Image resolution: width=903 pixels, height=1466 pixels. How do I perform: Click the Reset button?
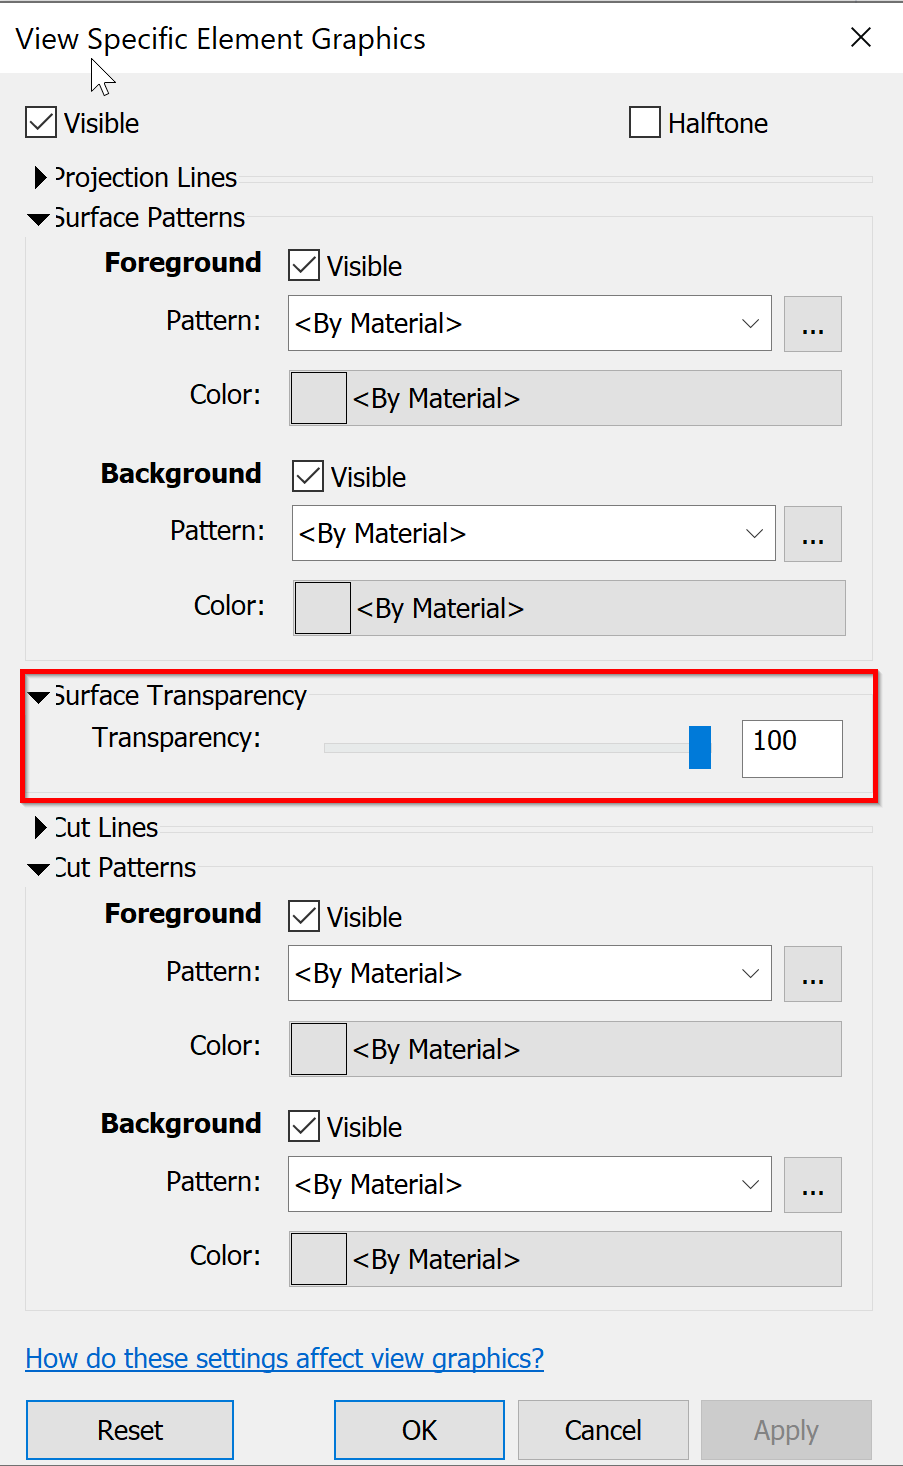click(129, 1429)
